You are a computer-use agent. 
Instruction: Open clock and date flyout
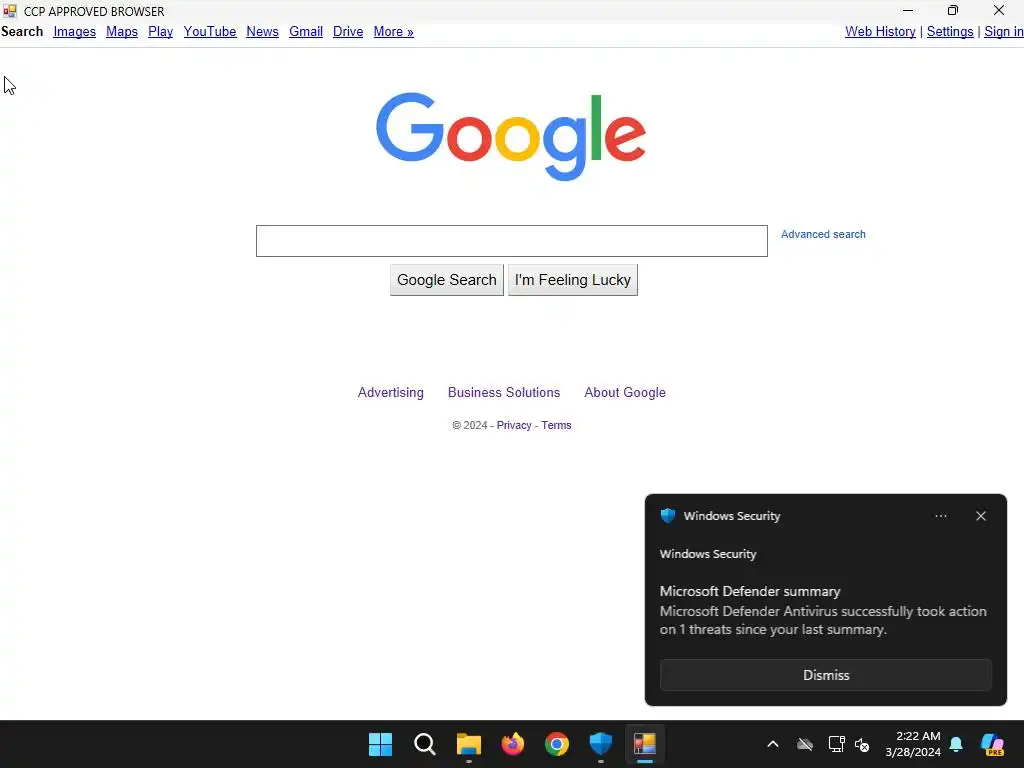point(913,744)
